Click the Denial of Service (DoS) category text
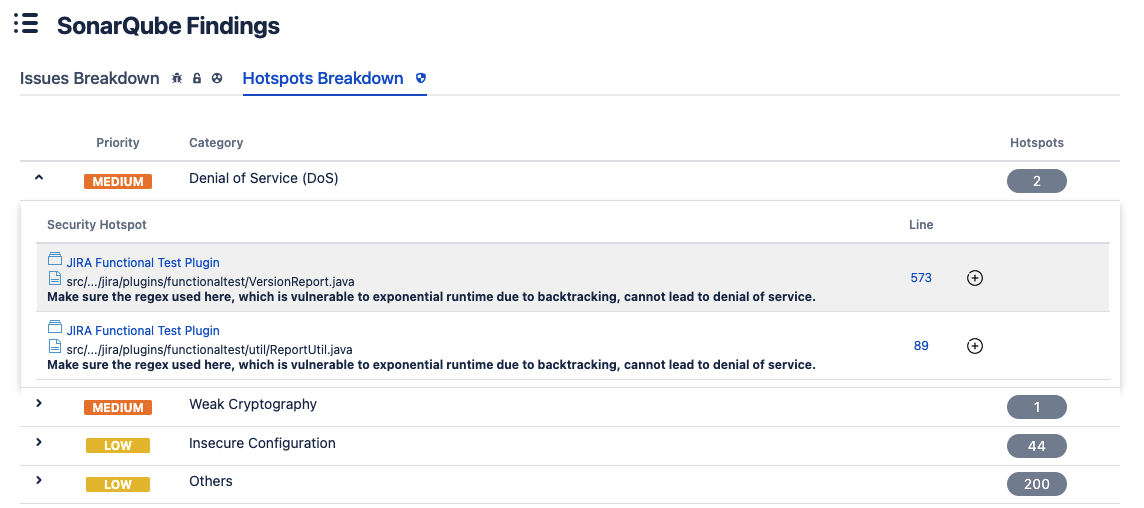This screenshot has width=1144, height=508. click(263, 178)
